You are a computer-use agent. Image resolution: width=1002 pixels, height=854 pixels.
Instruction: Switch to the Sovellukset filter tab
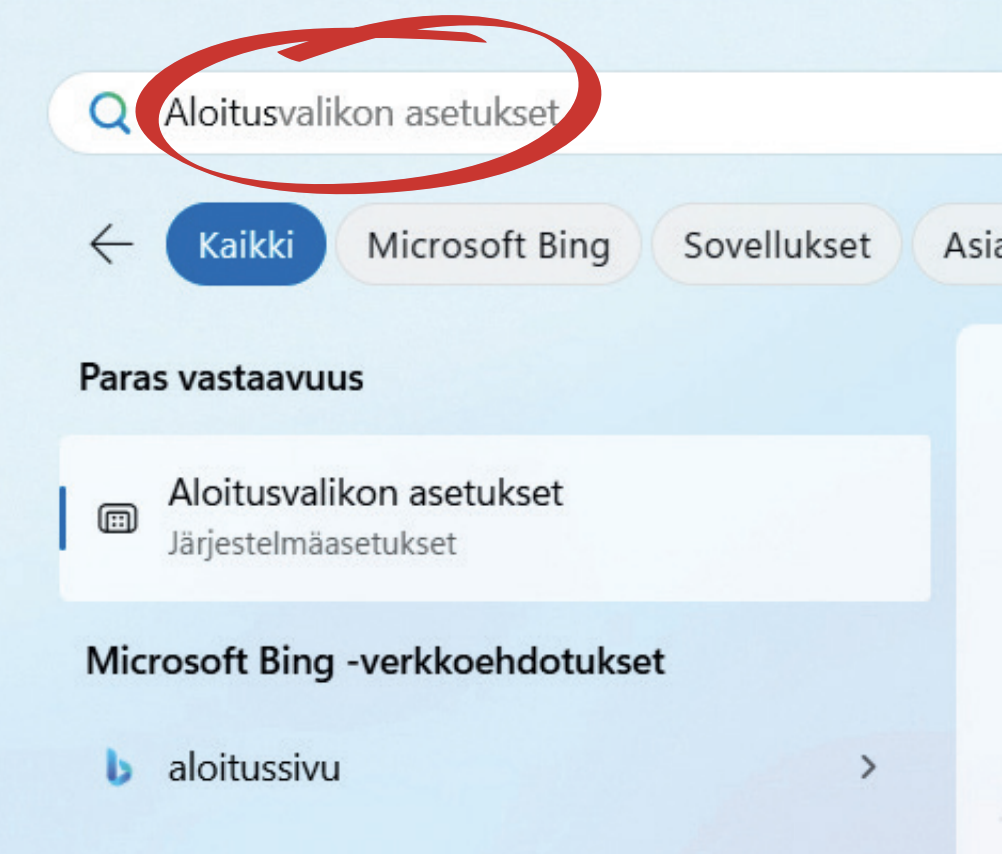click(x=776, y=245)
